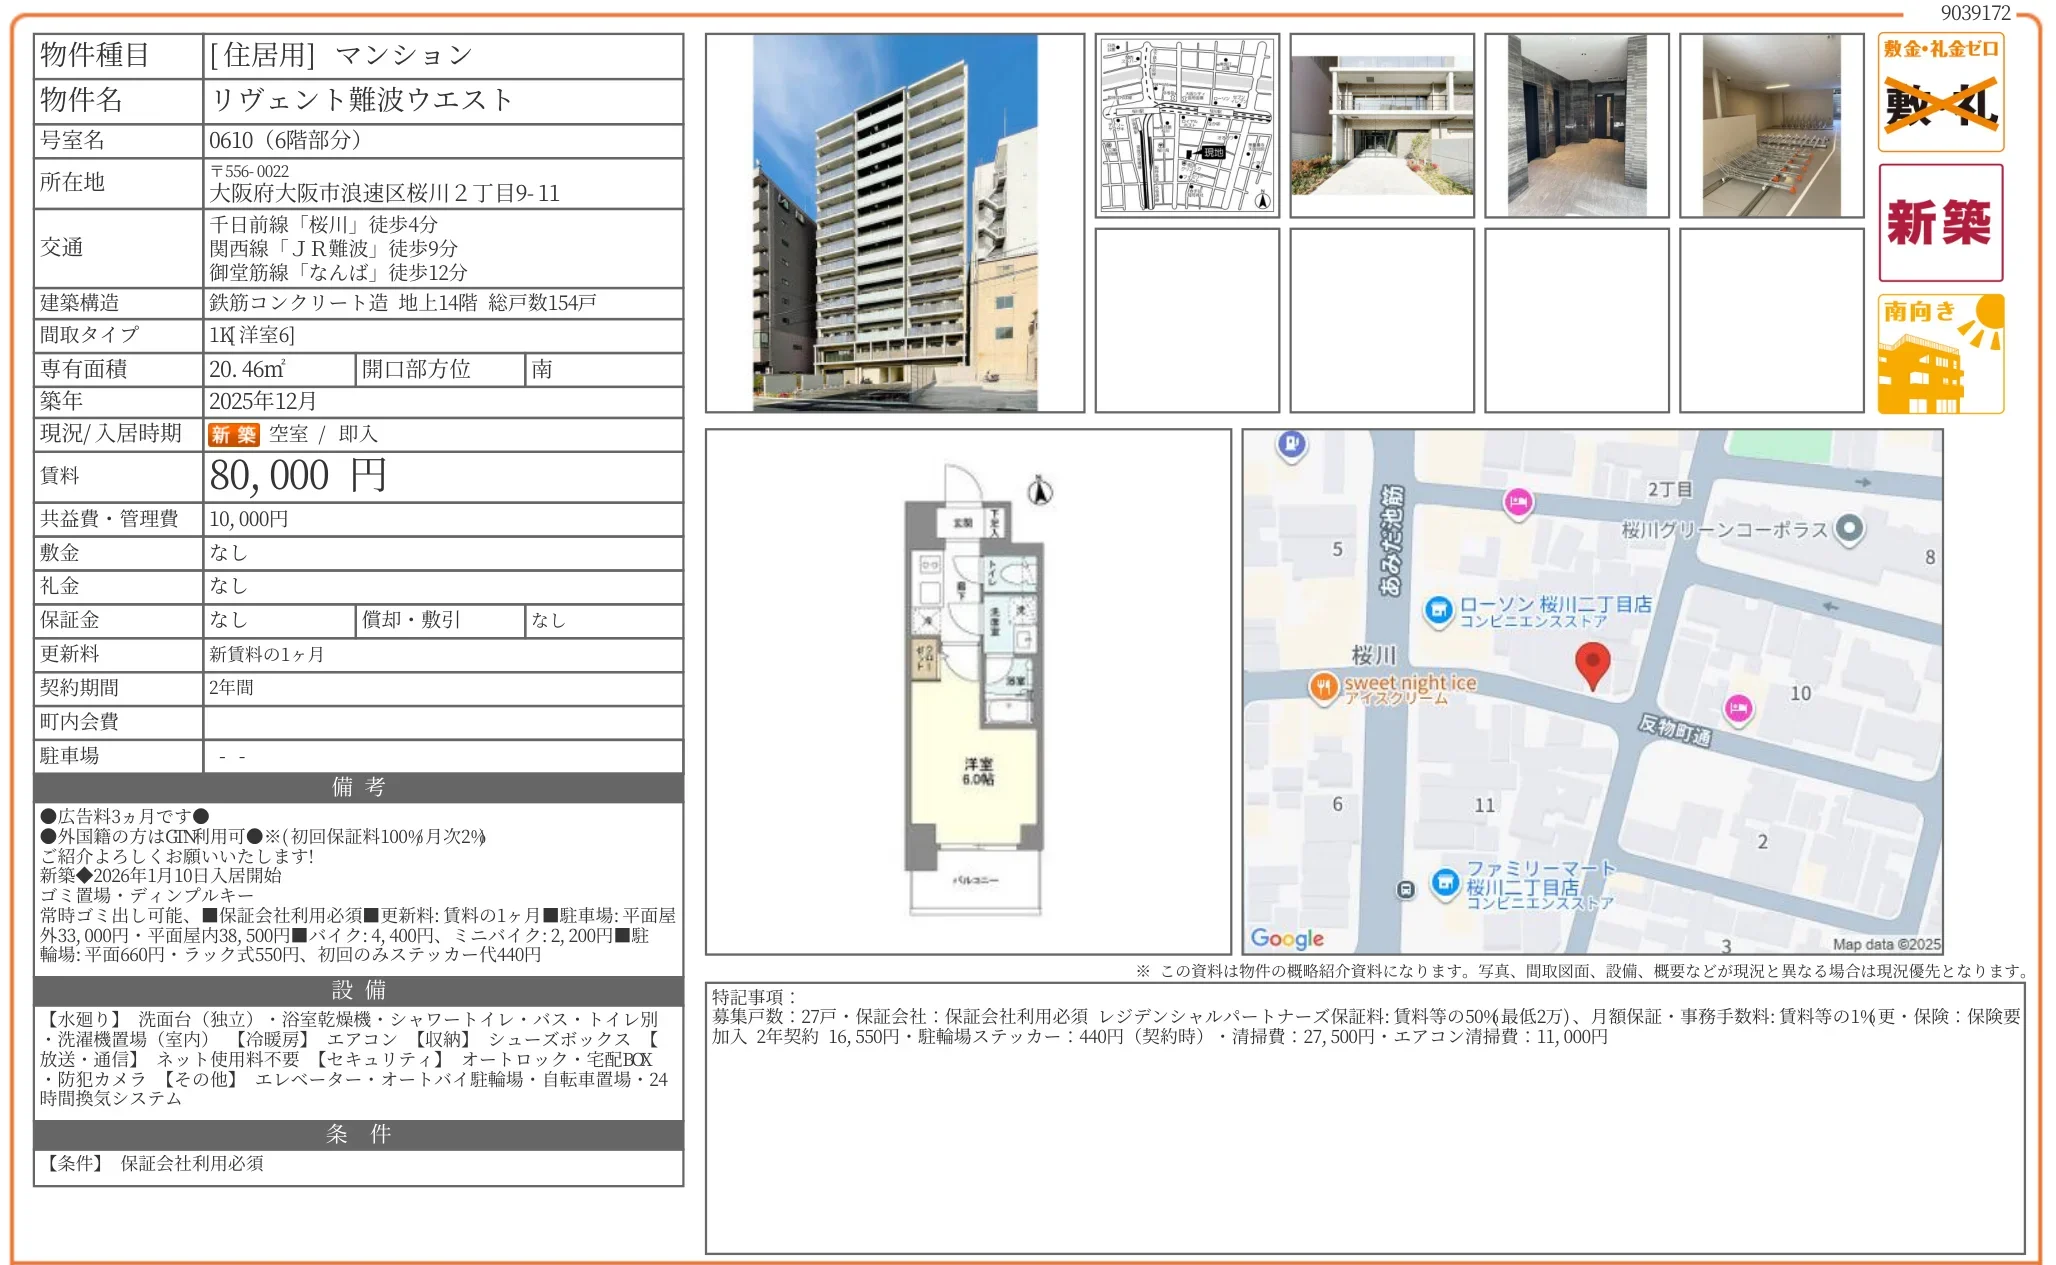Viewport: 2056px width, 1265px height.
Task: Open the entrance facade photo
Action: (x=1380, y=124)
